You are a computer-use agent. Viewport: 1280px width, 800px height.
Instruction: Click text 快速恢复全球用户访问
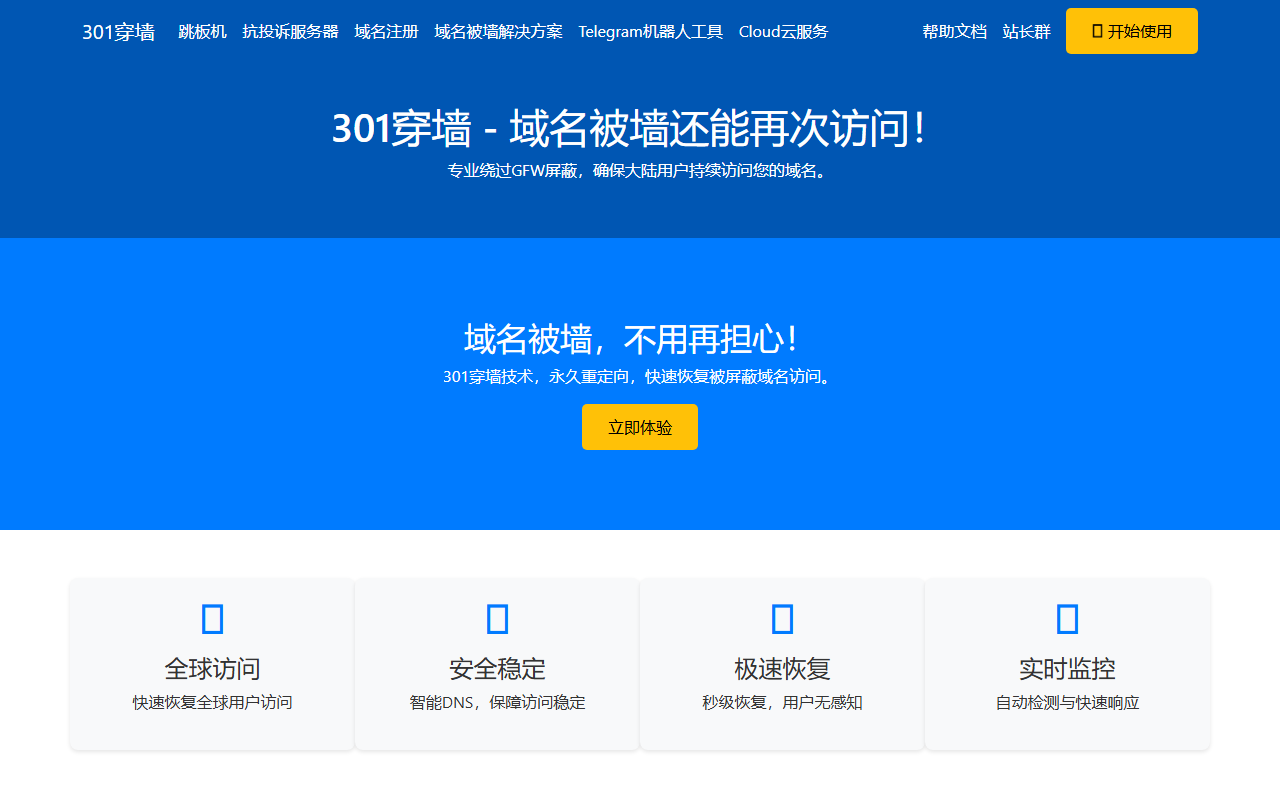212,702
